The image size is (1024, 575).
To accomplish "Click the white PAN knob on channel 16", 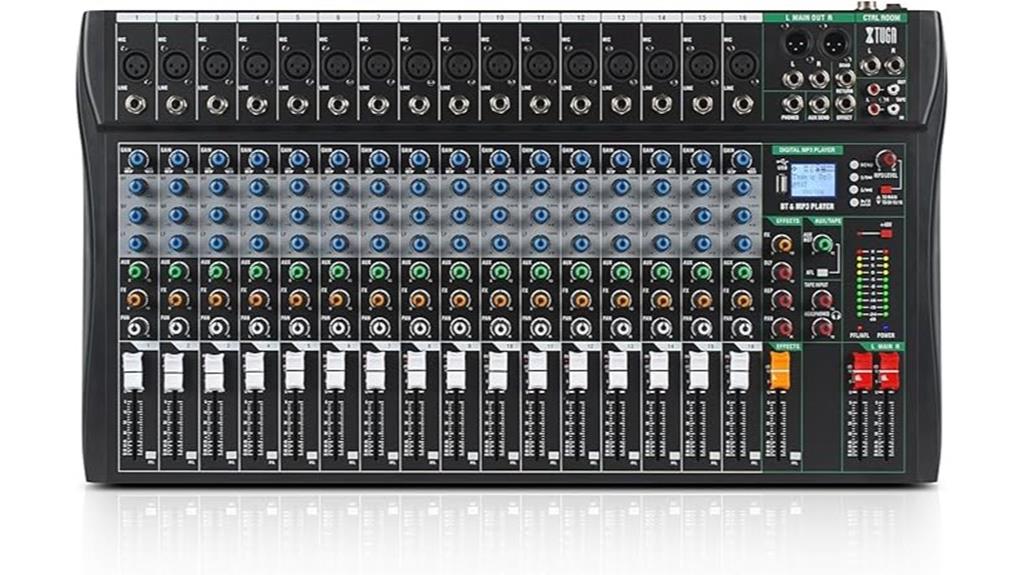I will (742, 327).
